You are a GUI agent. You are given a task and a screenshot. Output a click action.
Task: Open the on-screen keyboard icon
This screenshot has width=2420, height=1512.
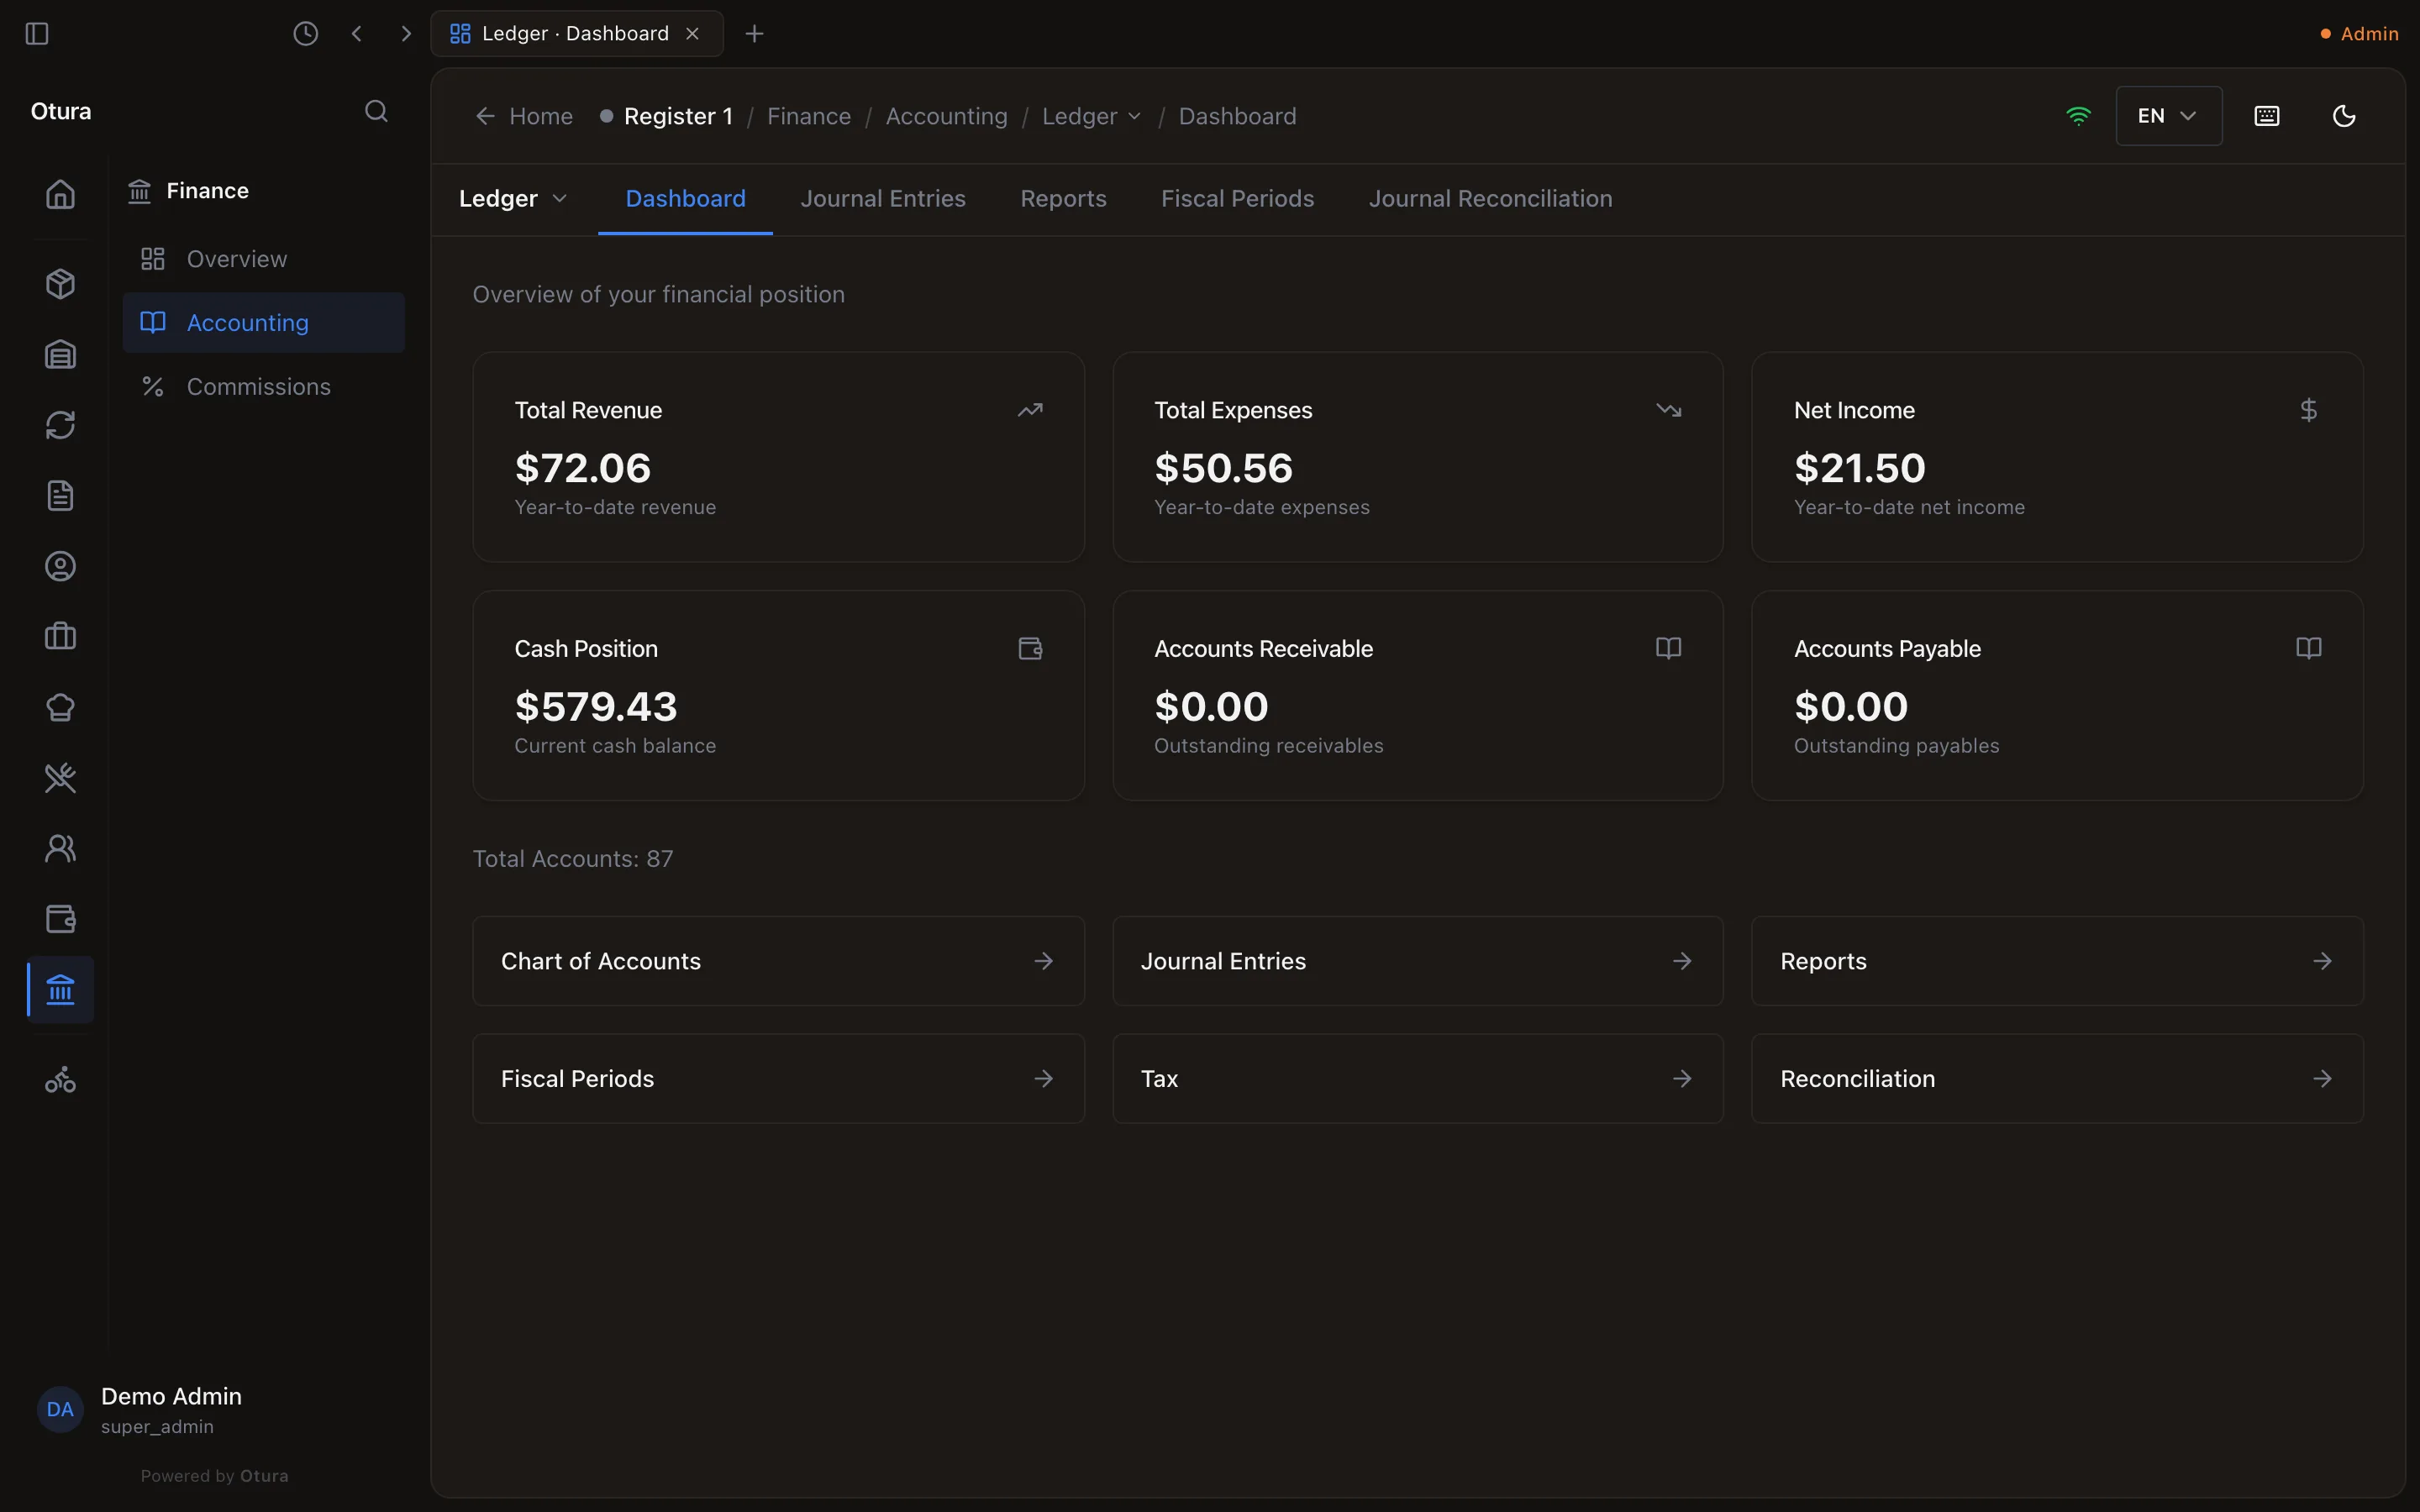tap(2267, 116)
